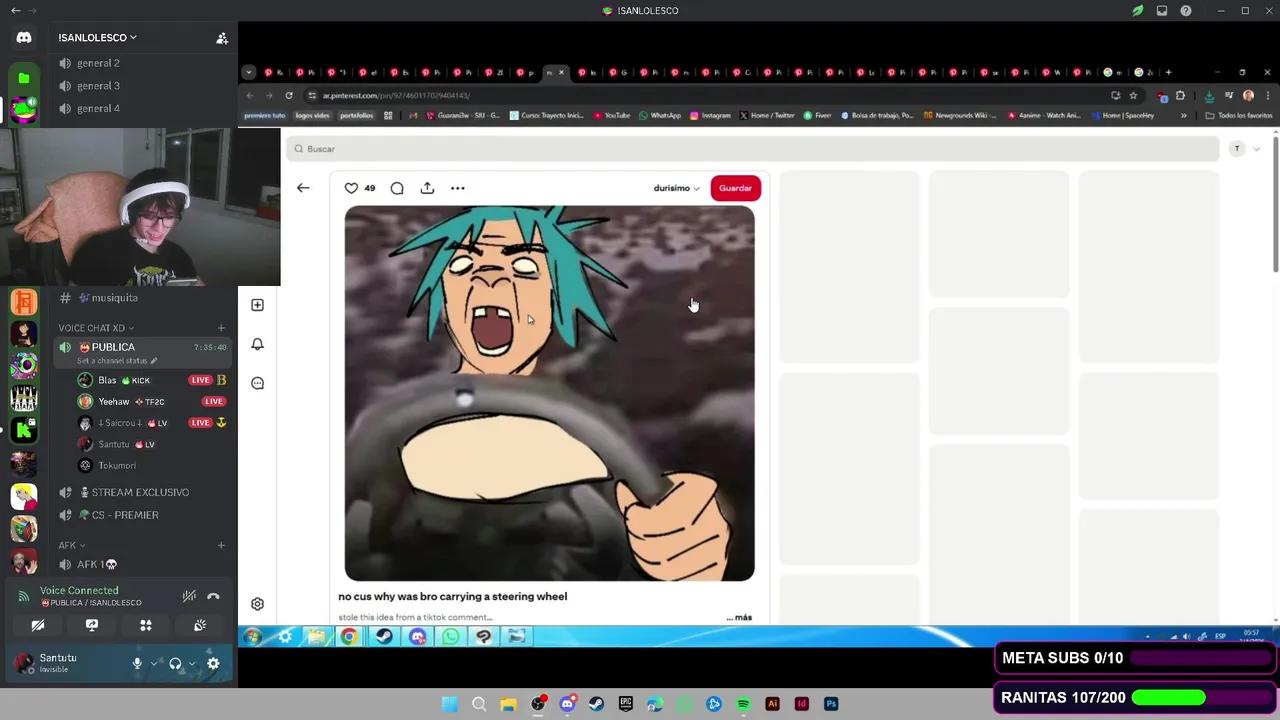Open the Discord direct messages home icon
The width and height of the screenshot is (1280, 720).
pos(24,38)
